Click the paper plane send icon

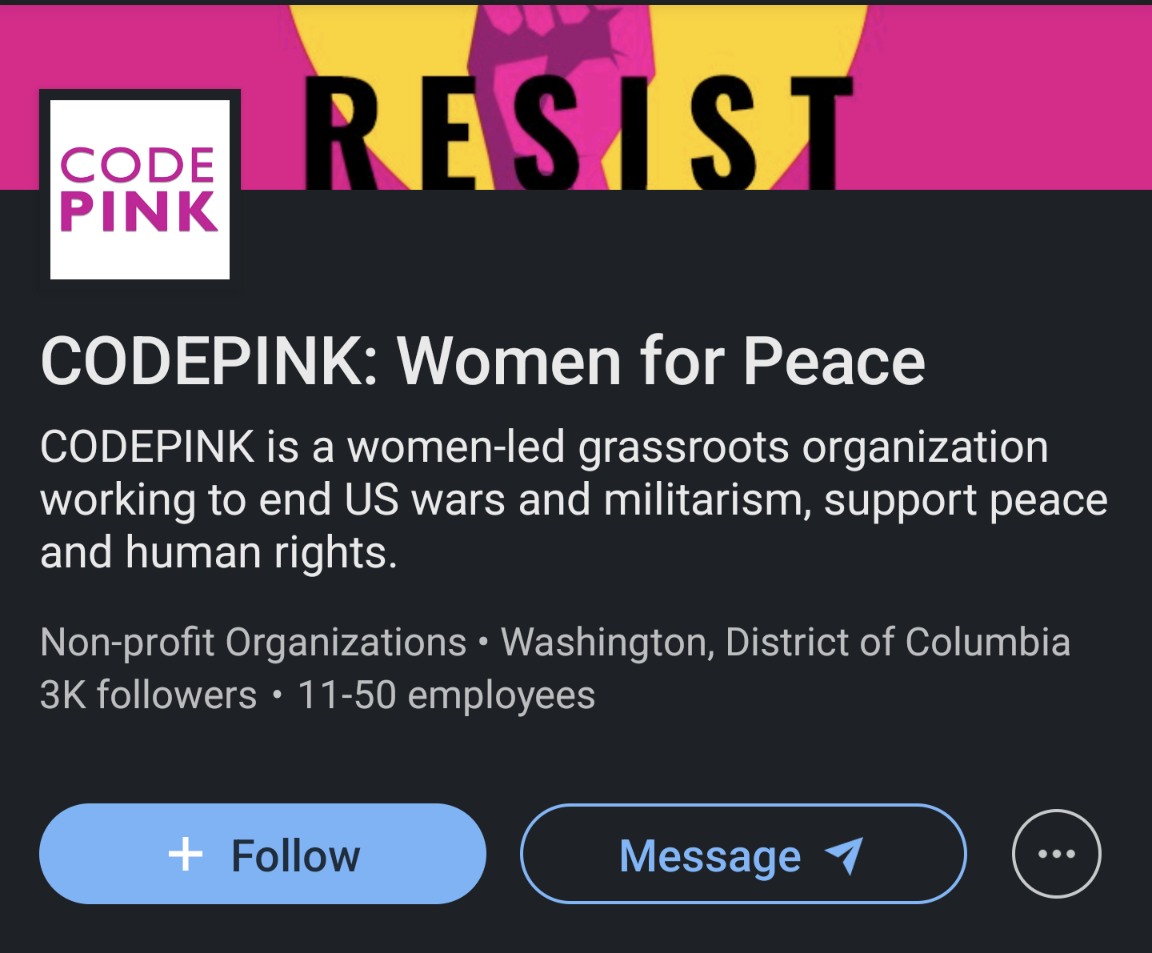[843, 856]
